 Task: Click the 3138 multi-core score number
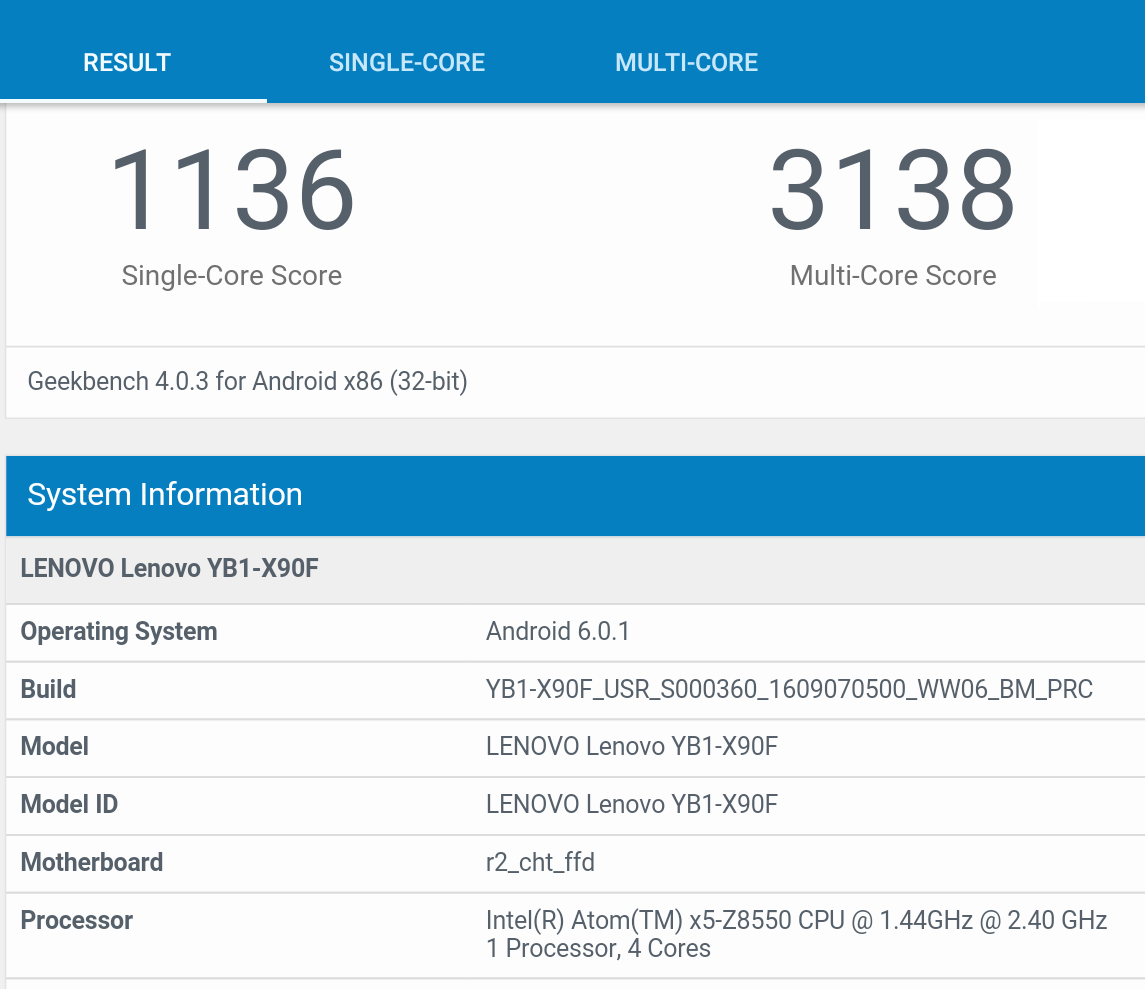(892, 190)
